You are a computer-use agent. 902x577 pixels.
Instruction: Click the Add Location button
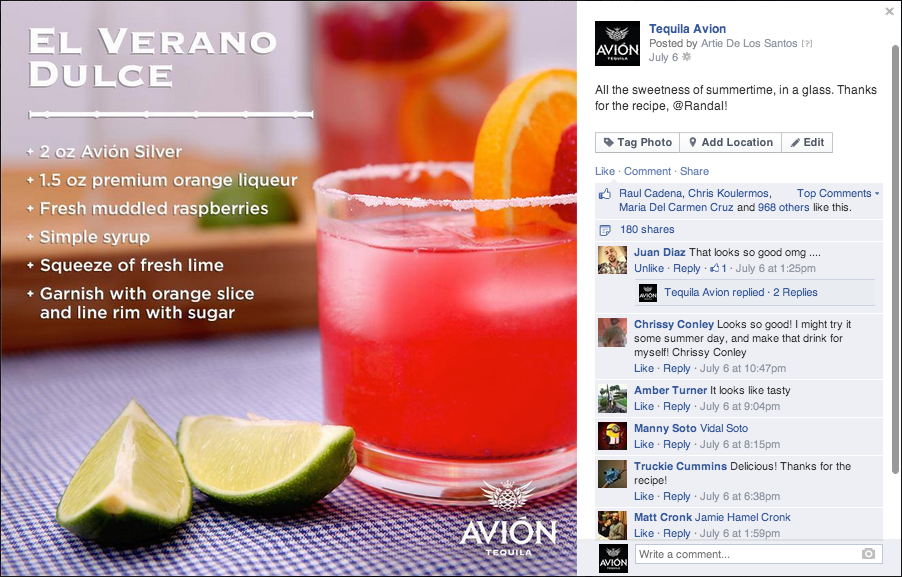[731, 143]
